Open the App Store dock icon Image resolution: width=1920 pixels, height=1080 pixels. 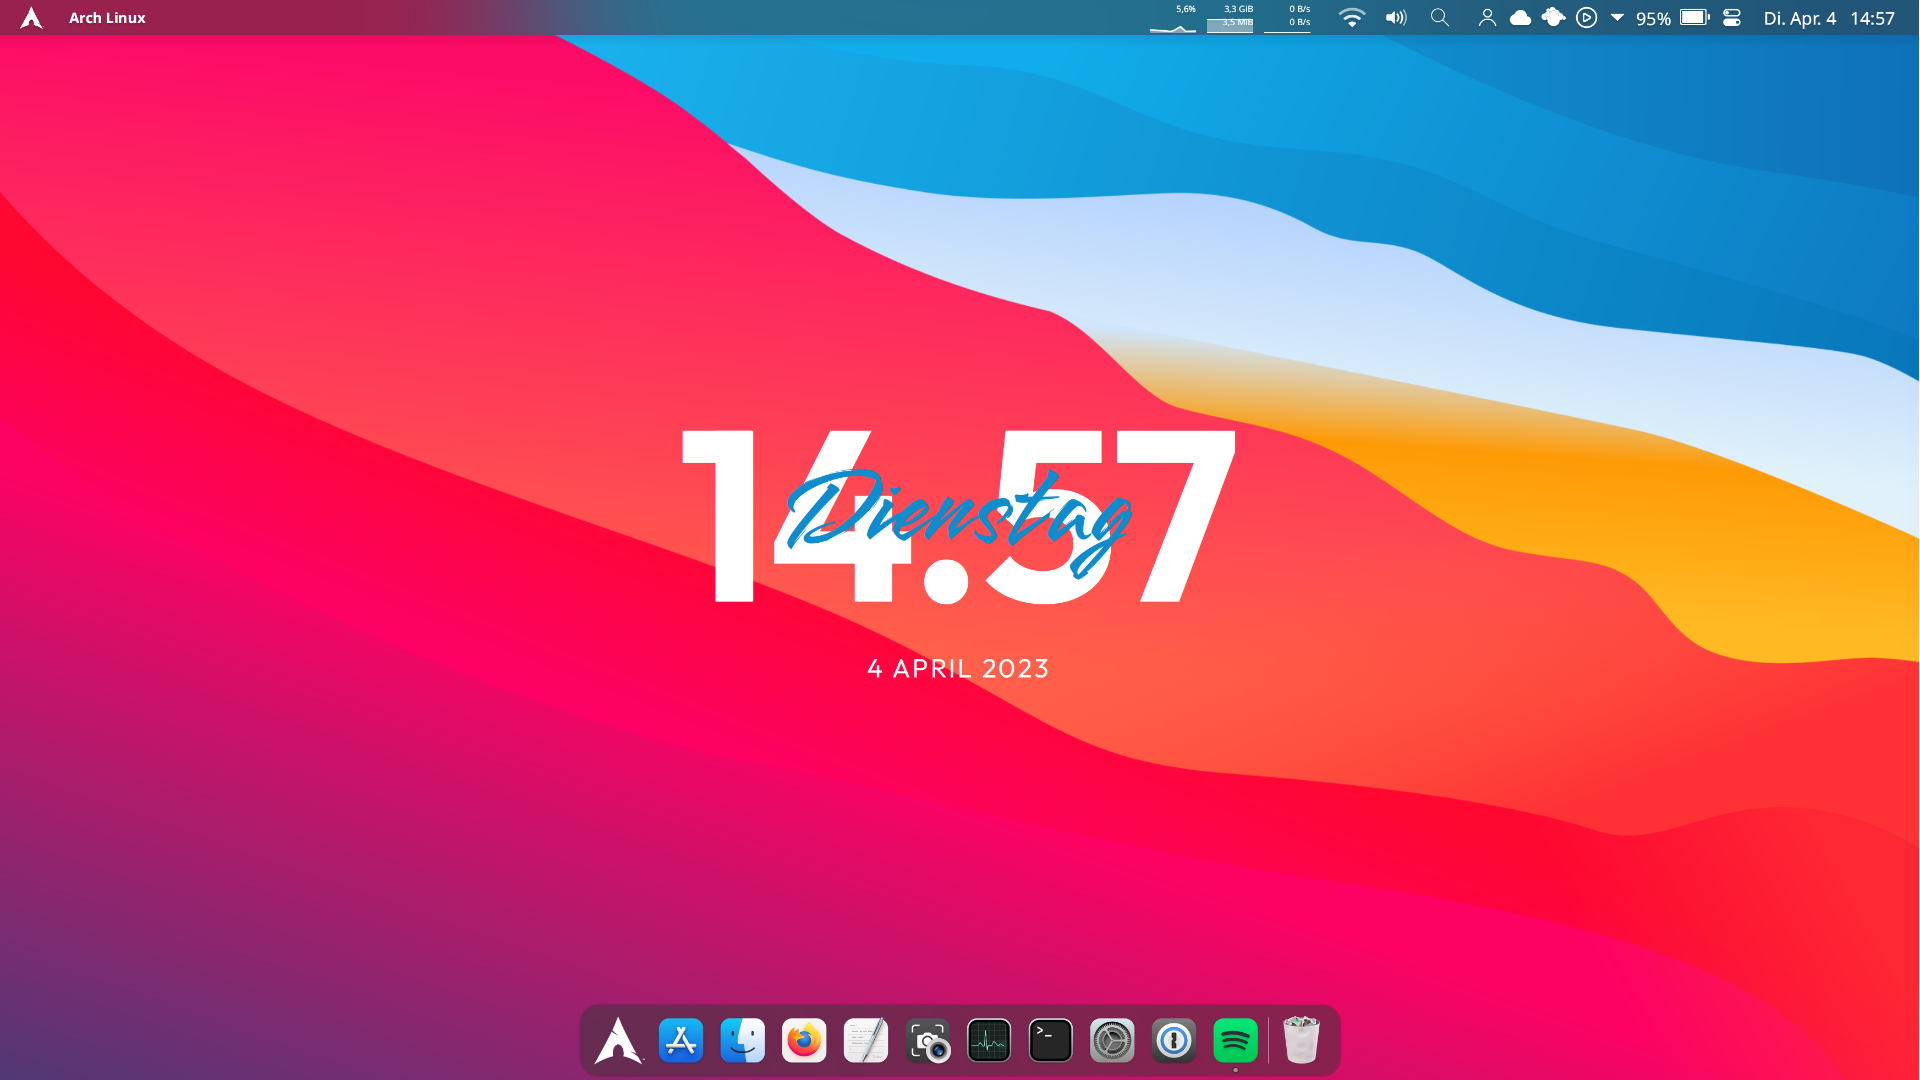[681, 1041]
